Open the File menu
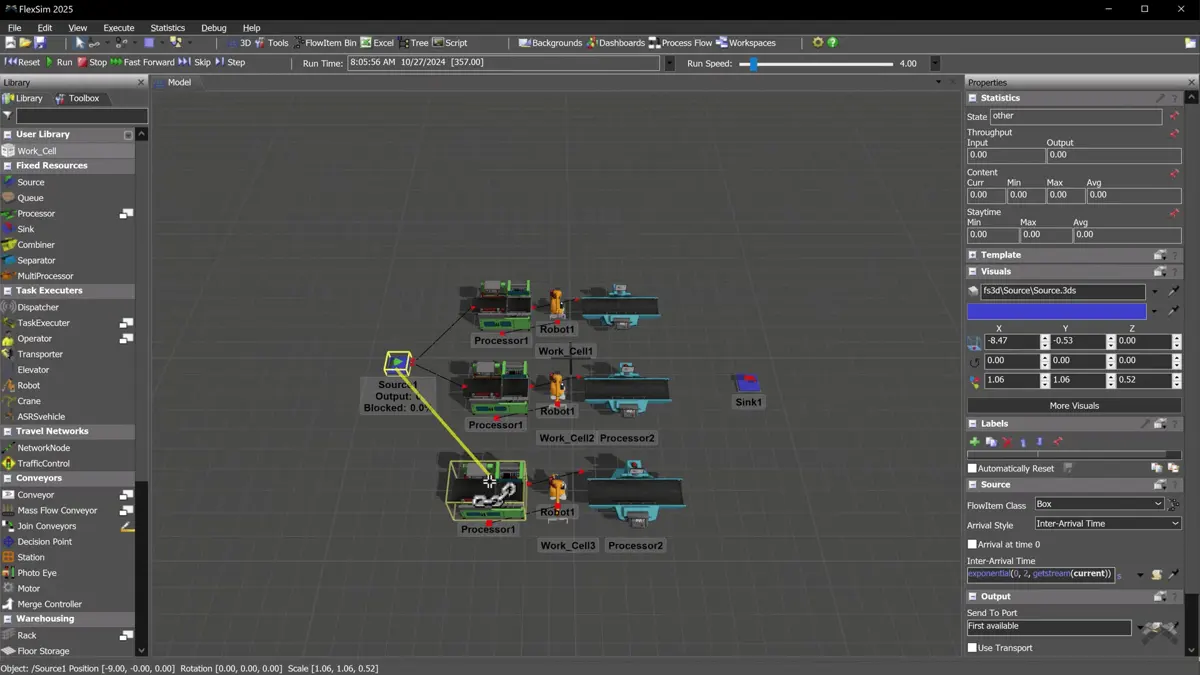1200x675 pixels. 14,28
